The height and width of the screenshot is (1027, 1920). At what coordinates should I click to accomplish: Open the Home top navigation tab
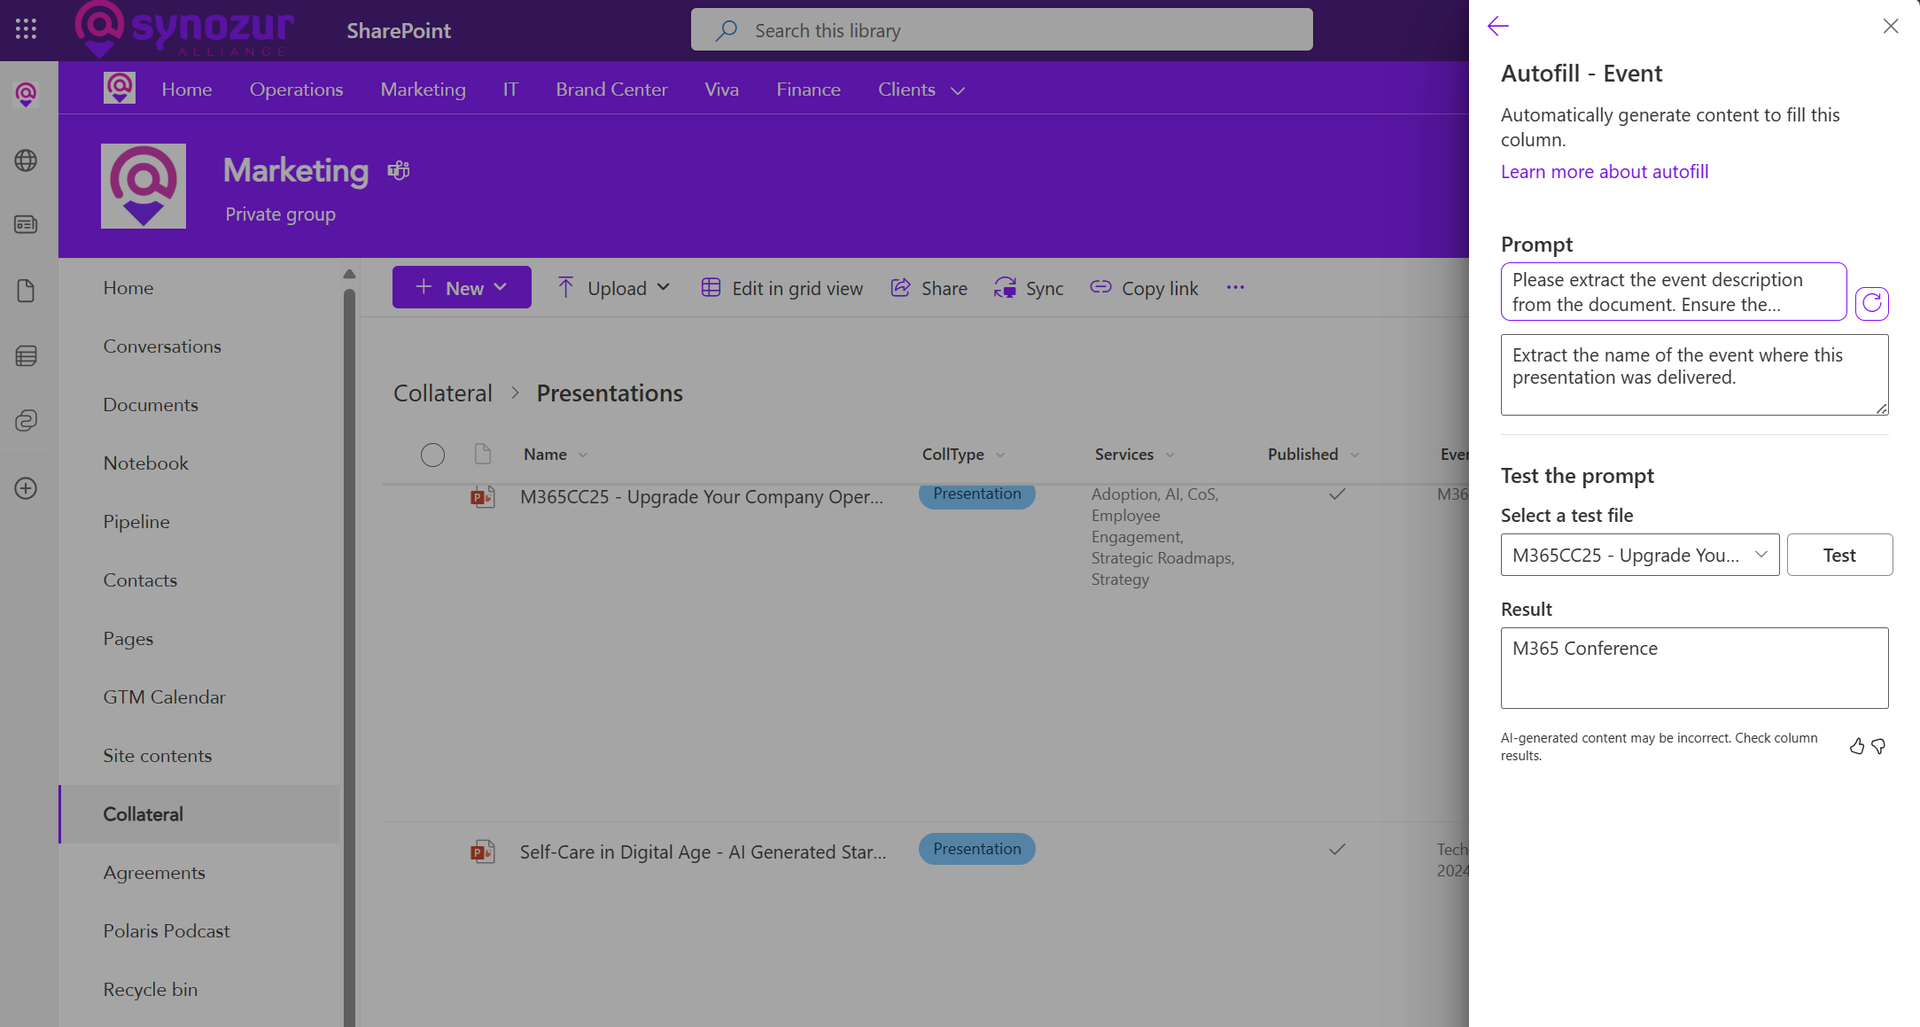187,89
